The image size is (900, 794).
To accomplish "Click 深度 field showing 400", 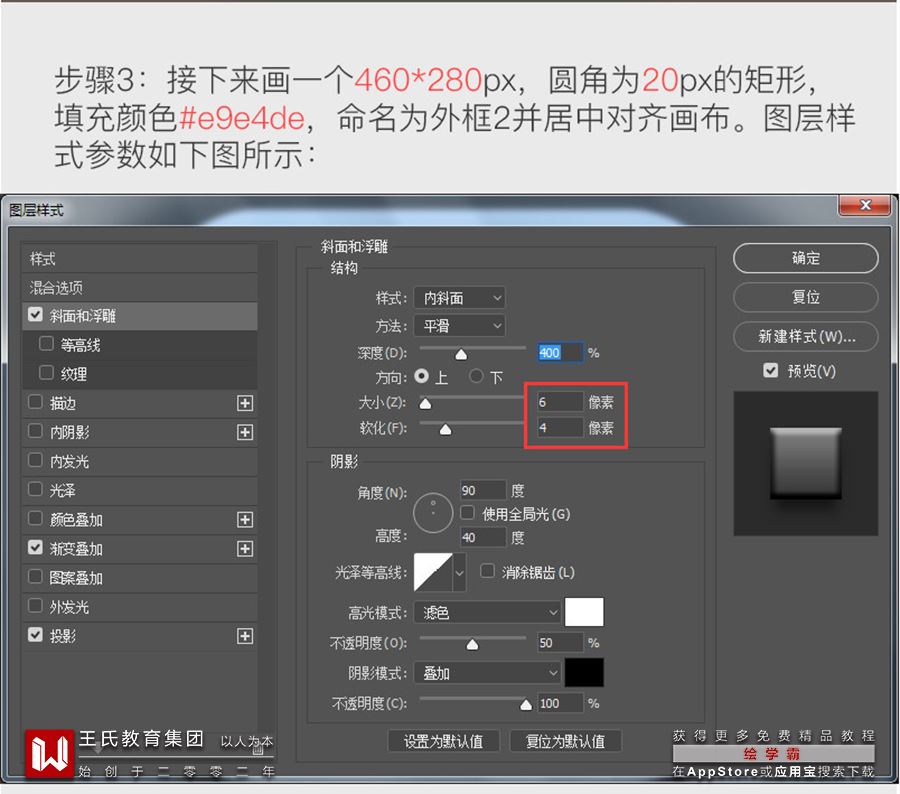I will pyautogui.click(x=560, y=352).
